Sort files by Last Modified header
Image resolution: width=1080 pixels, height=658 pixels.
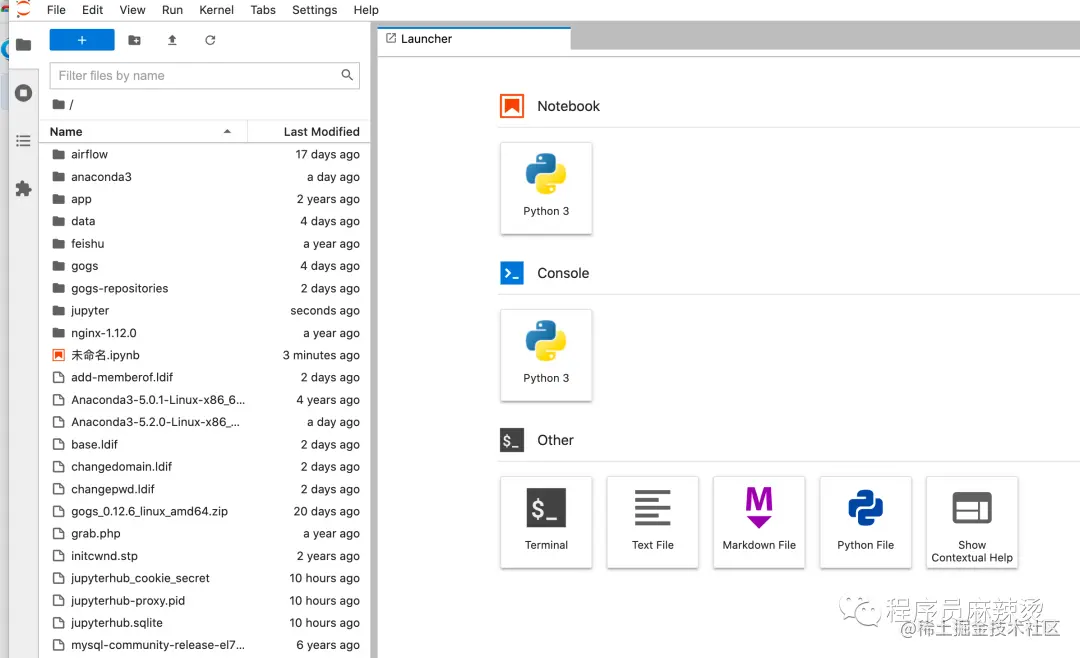309,132
